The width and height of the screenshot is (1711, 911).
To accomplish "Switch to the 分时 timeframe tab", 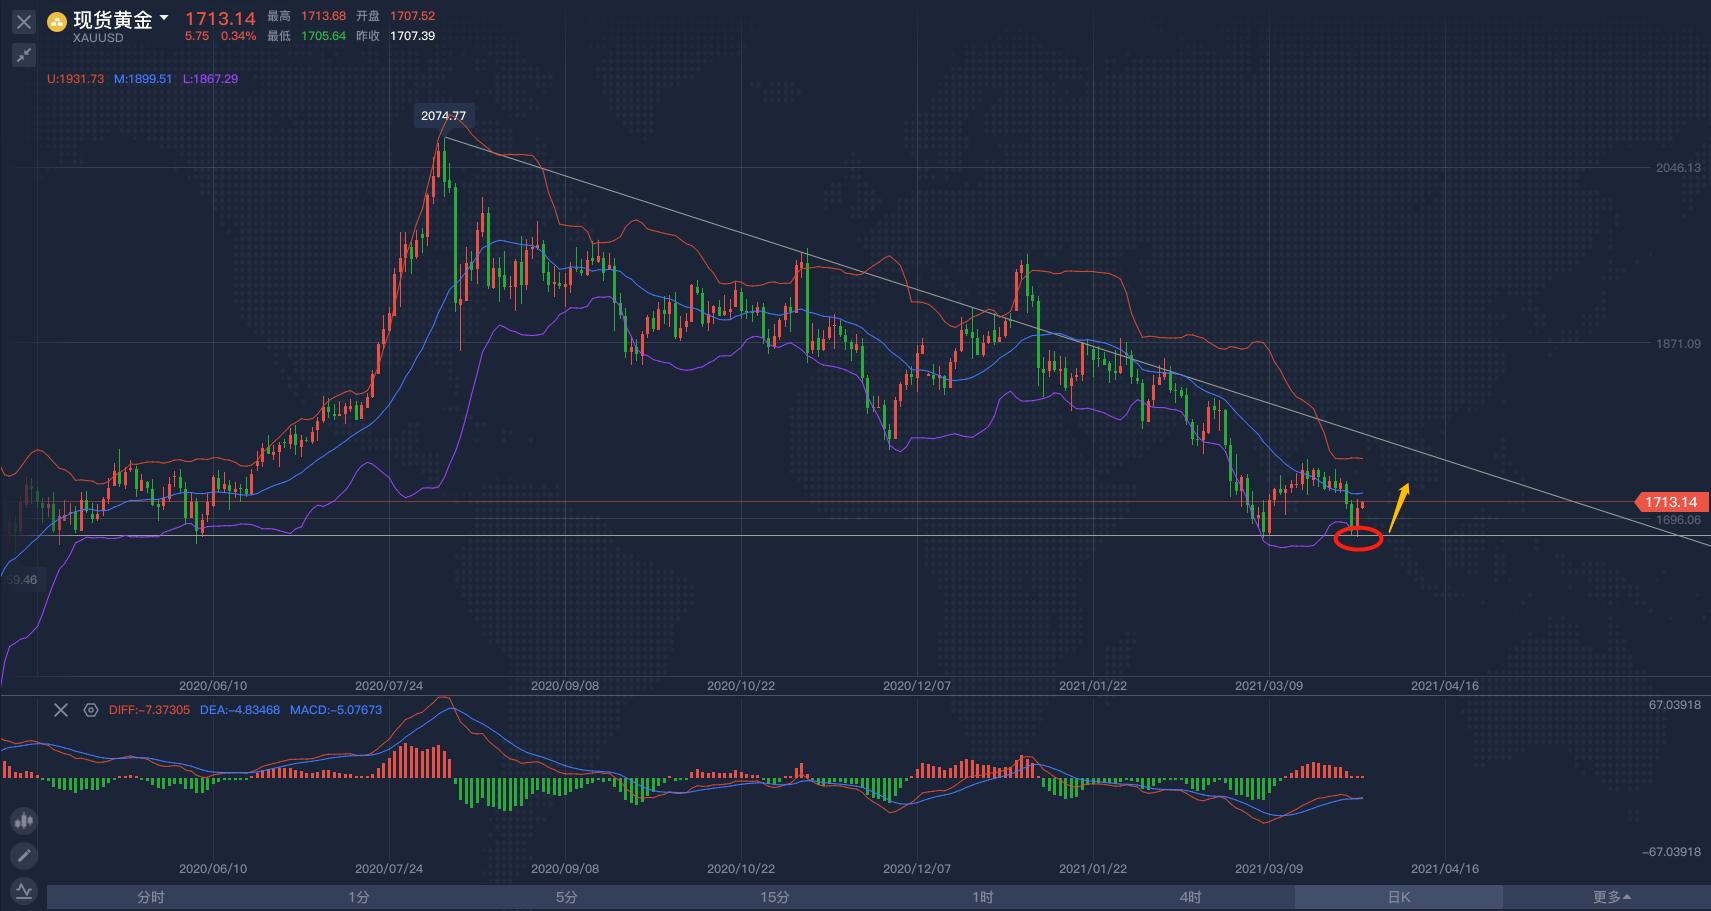I will tap(151, 897).
